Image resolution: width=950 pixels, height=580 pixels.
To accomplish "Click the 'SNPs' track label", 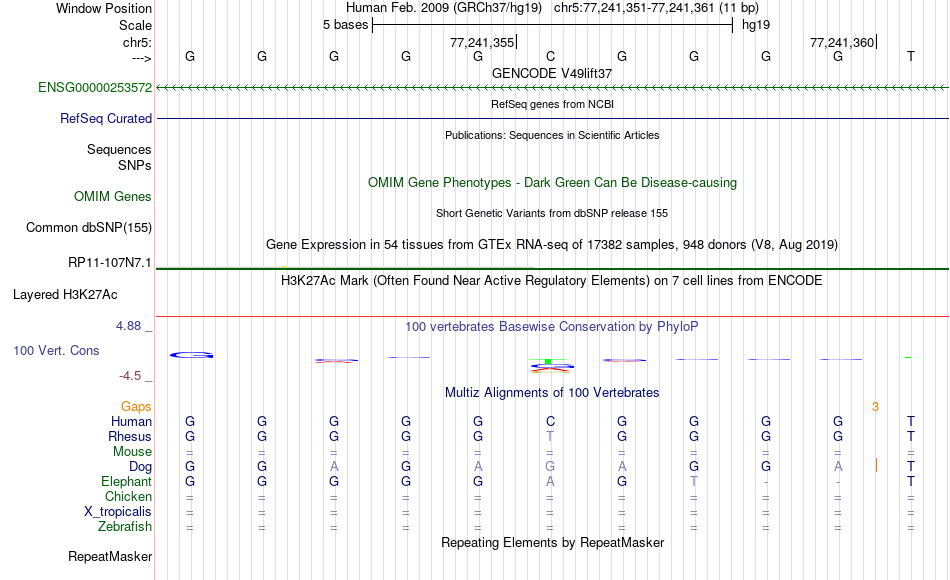I will (x=135, y=165).
